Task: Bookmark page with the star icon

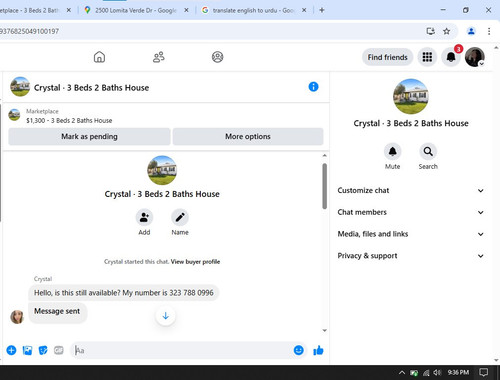Action: 446,31
